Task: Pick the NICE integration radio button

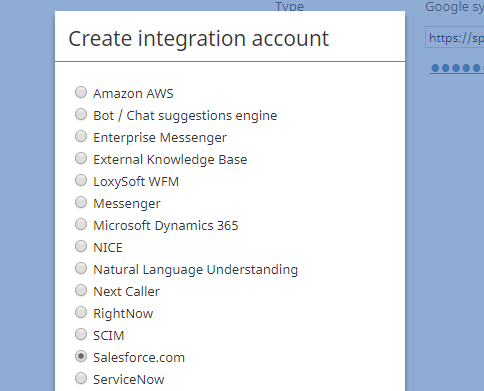Action: [x=81, y=246]
